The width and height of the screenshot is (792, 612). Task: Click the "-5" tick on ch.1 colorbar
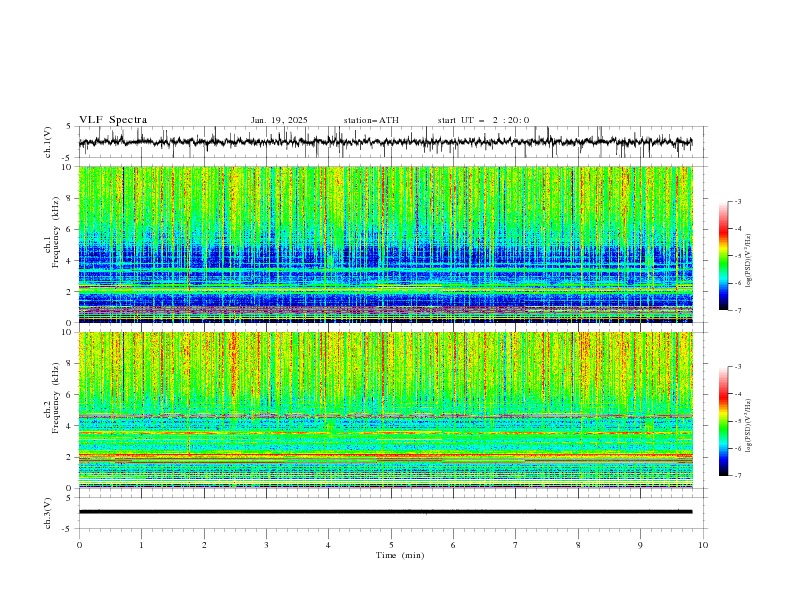click(737, 256)
